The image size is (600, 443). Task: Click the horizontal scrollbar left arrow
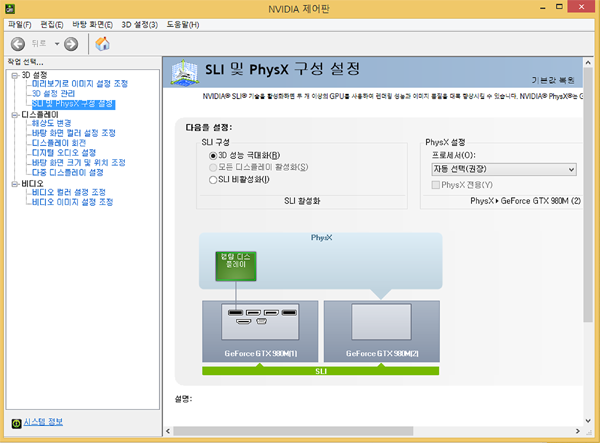(x=168, y=431)
